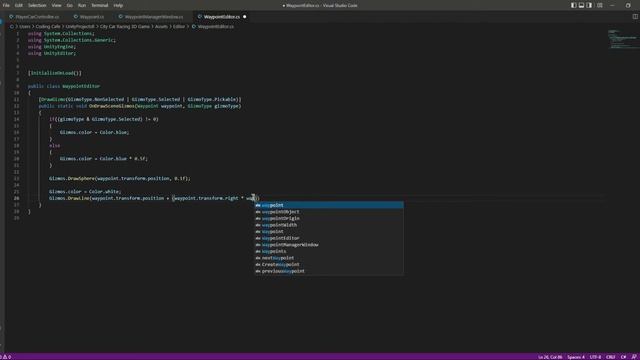Click line 9 'public class WaypointEditor'
This screenshot has height=360, width=640.
coord(64,86)
